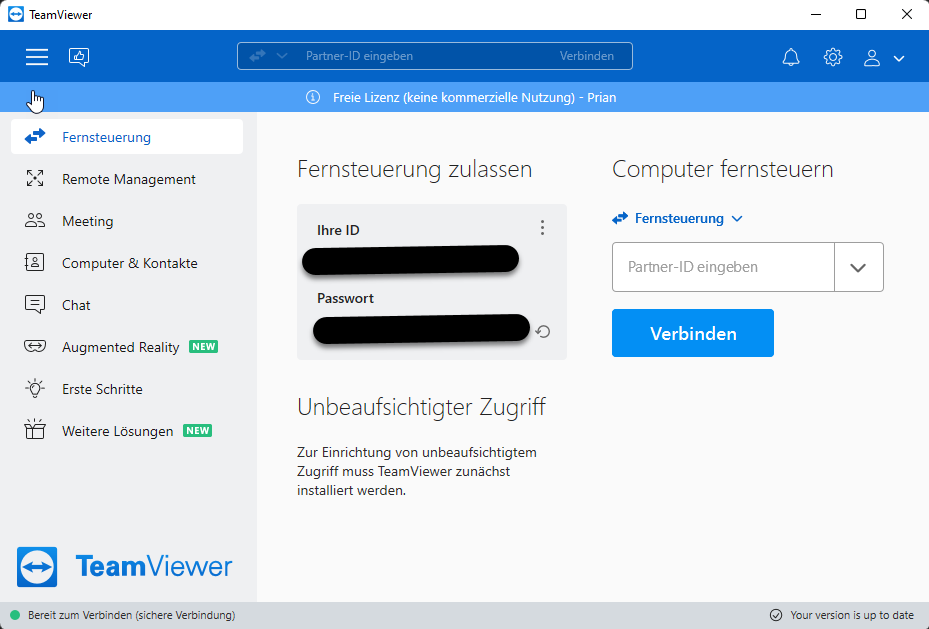Open Weitere Lösungen
929x629 pixels.
(x=127, y=431)
